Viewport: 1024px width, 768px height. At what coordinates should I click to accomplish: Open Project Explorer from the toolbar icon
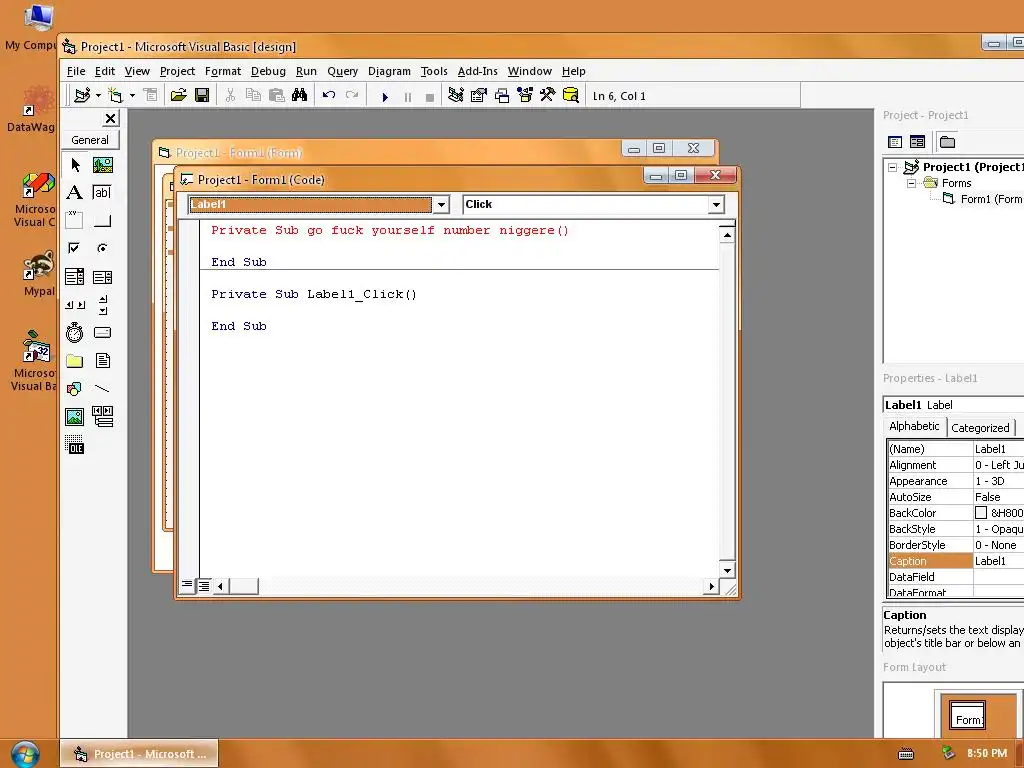point(456,95)
